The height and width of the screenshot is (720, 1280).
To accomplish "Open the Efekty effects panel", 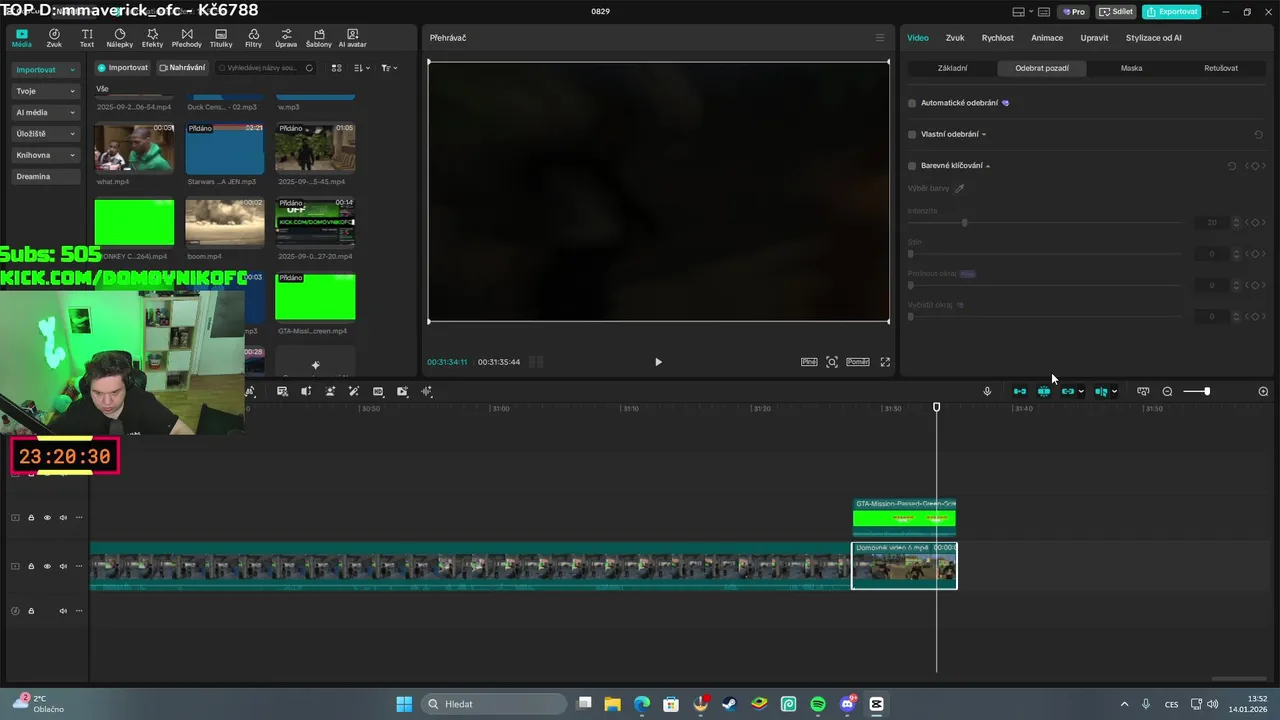I will click(152, 38).
